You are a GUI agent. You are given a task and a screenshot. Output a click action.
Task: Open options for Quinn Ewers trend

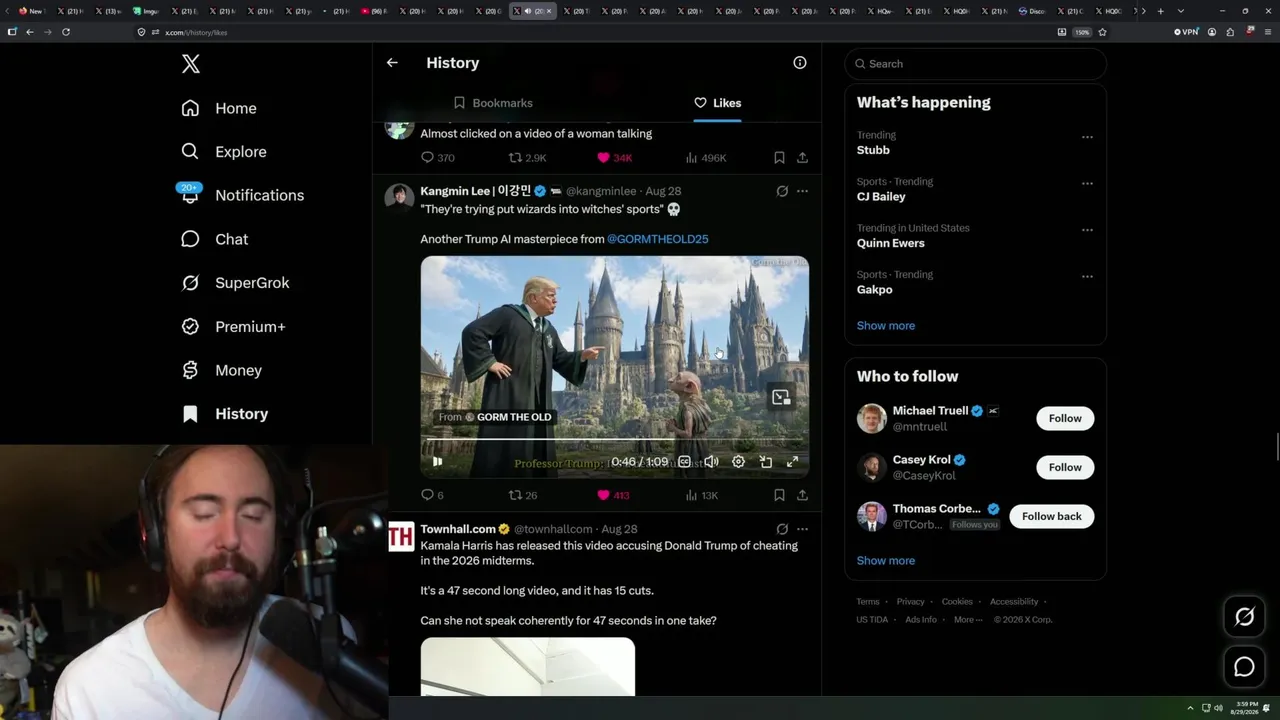[x=1087, y=230]
